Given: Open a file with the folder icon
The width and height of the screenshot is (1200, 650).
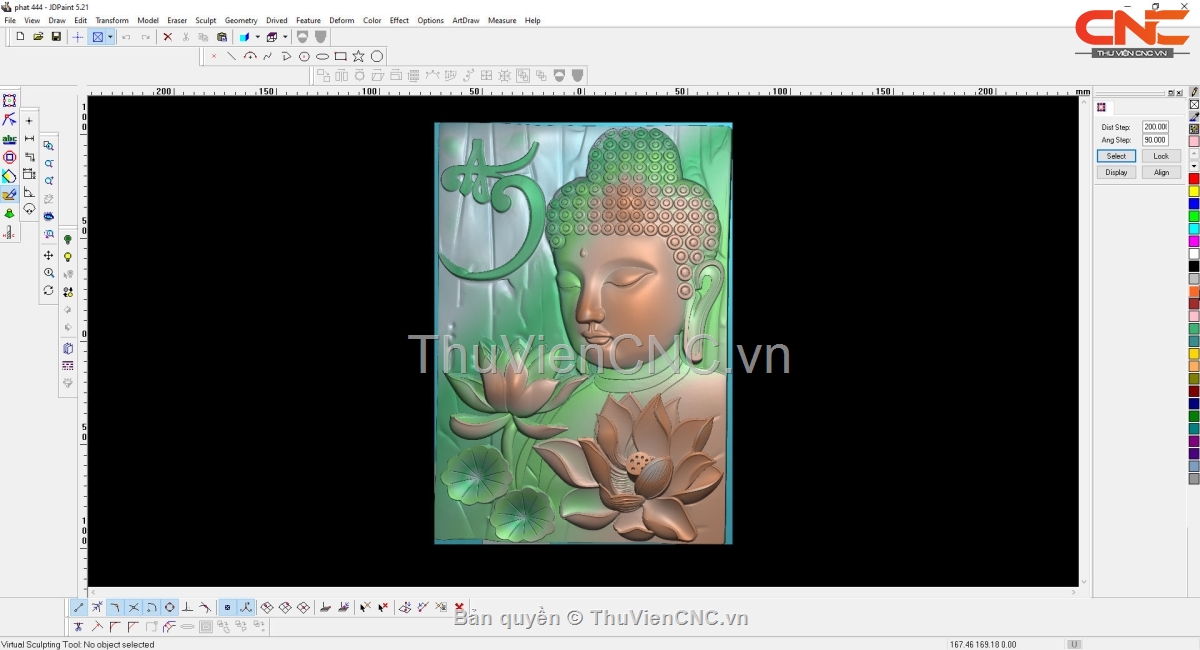Looking at the screenshot, I should click(38, 37).
